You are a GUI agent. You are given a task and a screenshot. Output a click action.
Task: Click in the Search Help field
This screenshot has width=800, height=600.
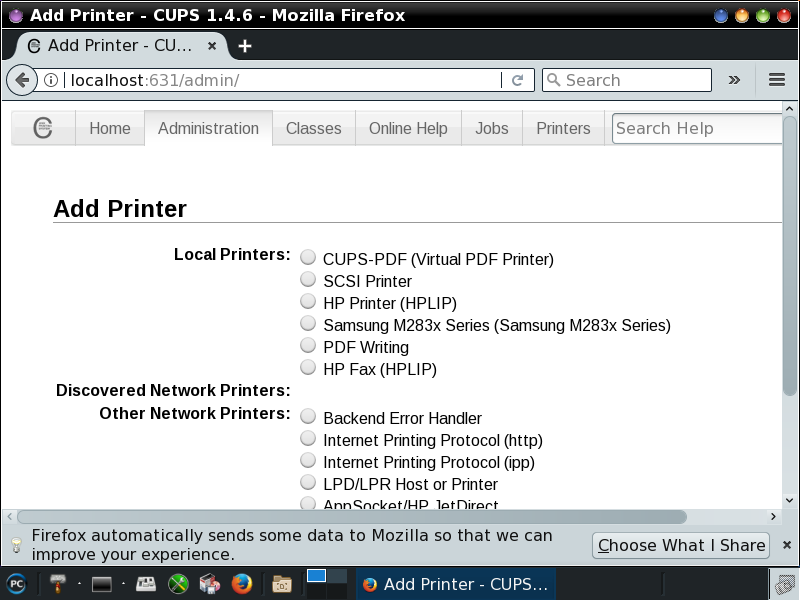coord(695,128)
